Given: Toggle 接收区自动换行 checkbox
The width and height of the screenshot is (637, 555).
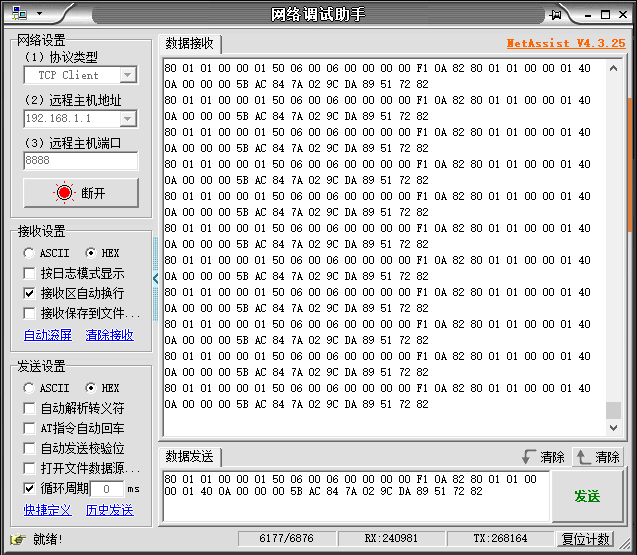Looking at the screenshot, I should pyautogui.click(x=29, y=293).
